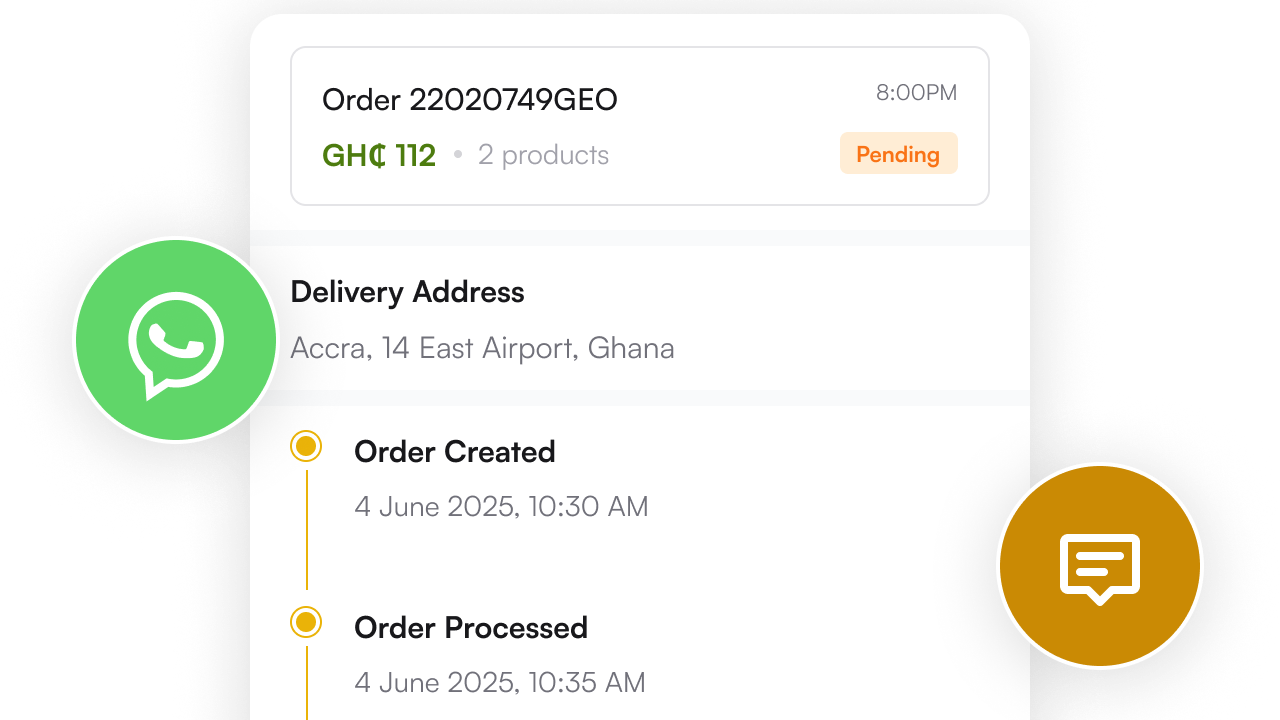The height and width of the screenshot is (720, 1280).
Task: Select the 4 June 2025, 10:30 AM date
Action: pos(501,506)
